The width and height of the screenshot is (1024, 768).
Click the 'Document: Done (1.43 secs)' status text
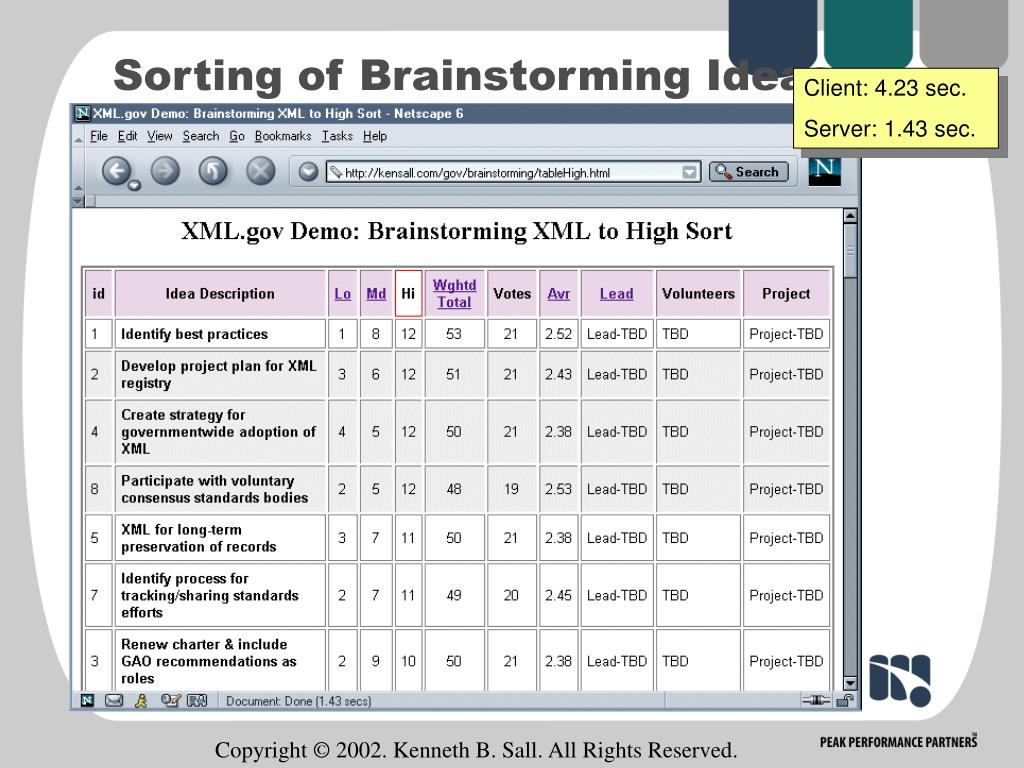click(x=298, y=701)
